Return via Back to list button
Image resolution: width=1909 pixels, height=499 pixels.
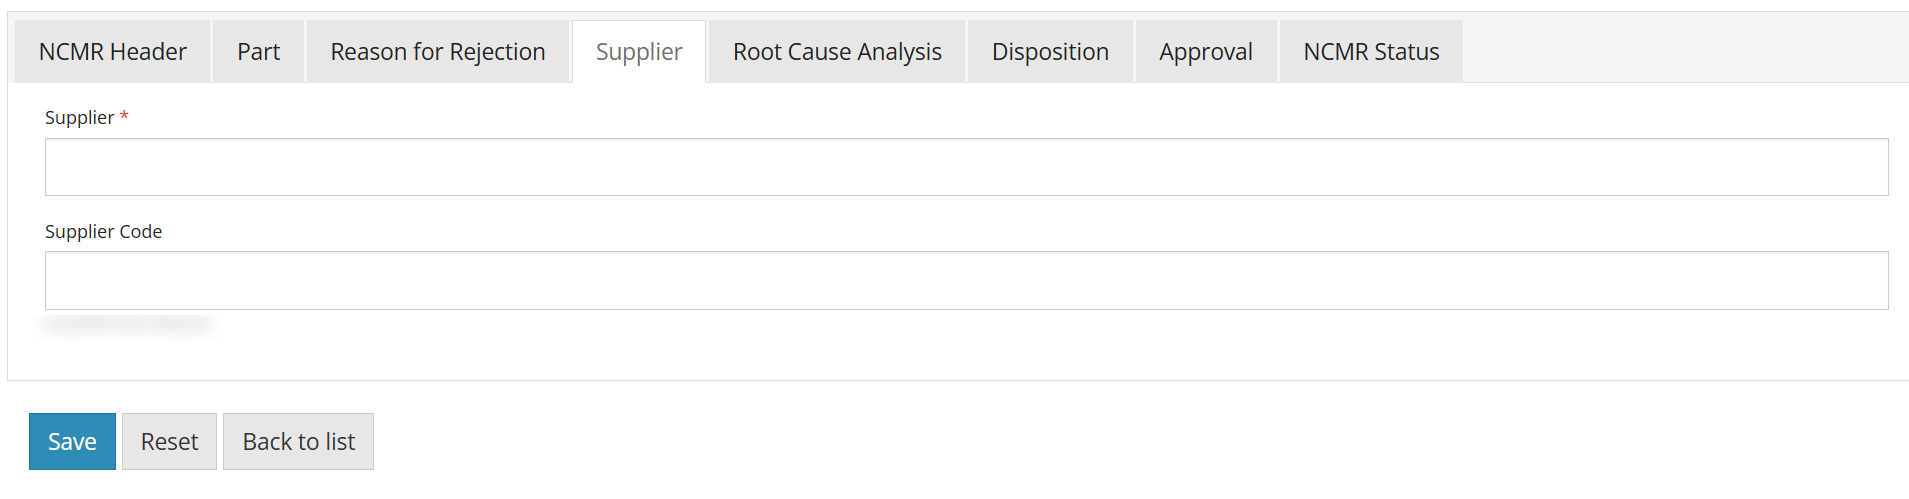click(x=298, y=441)
